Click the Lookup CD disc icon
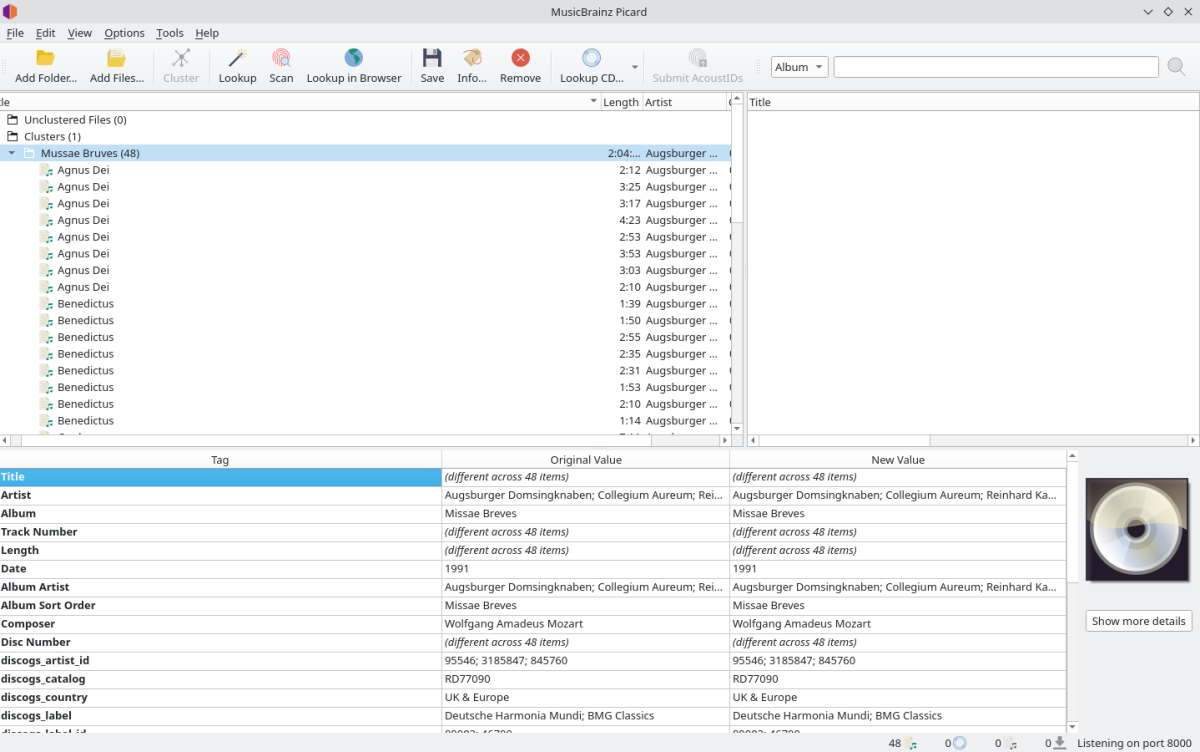Viewport: 1200px width, 752px height. [591, 59]
